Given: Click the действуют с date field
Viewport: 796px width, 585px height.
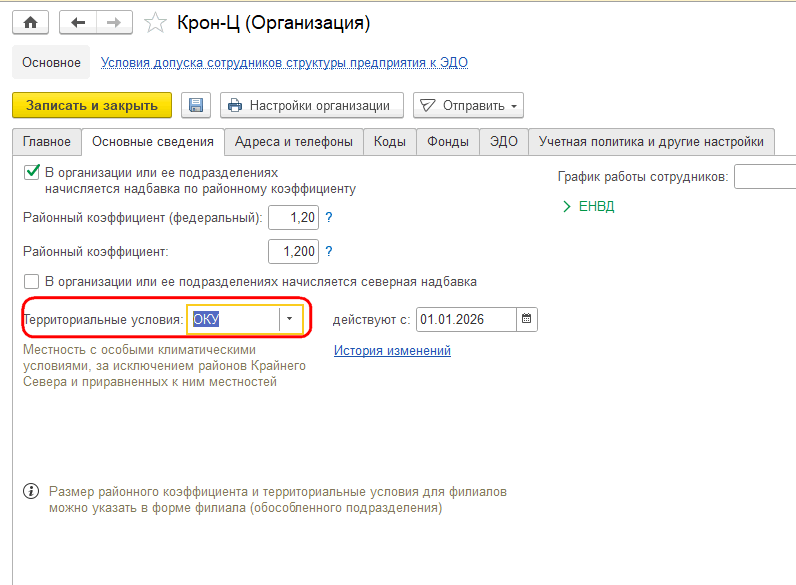Looking at the screenshot, I should [466, 319].
